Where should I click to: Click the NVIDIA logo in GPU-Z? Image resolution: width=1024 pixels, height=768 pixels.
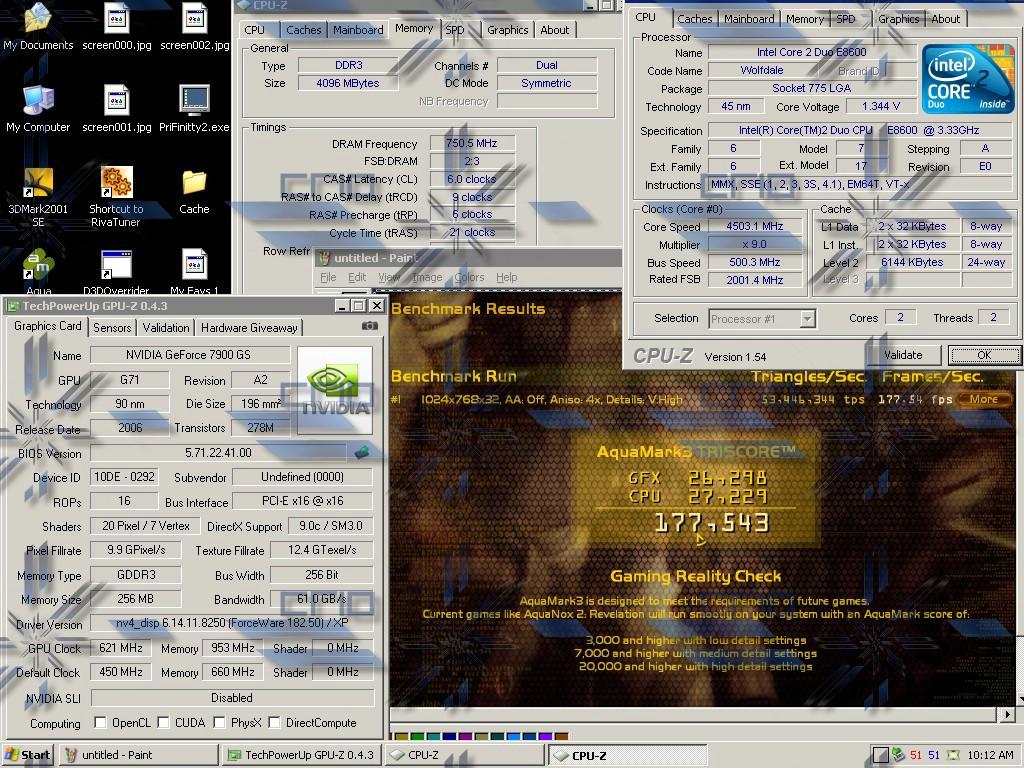point(335,391)
